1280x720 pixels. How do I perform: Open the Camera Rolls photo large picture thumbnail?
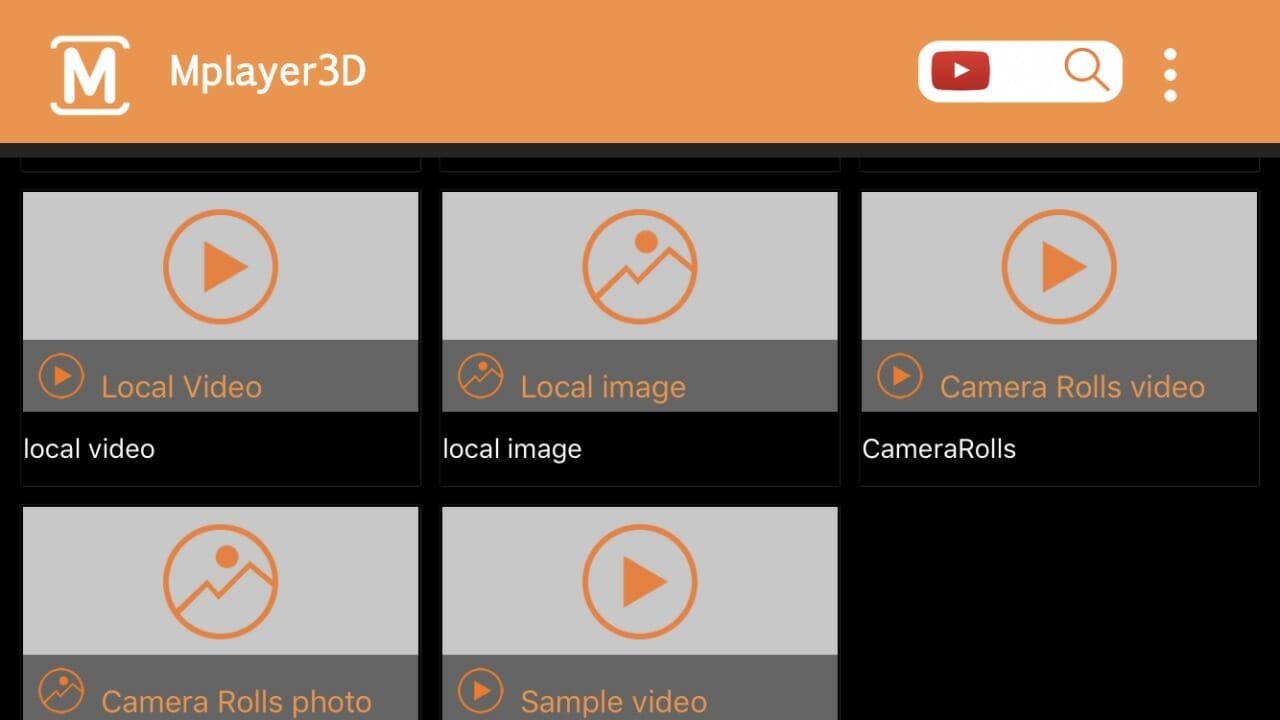click(220, 581)
